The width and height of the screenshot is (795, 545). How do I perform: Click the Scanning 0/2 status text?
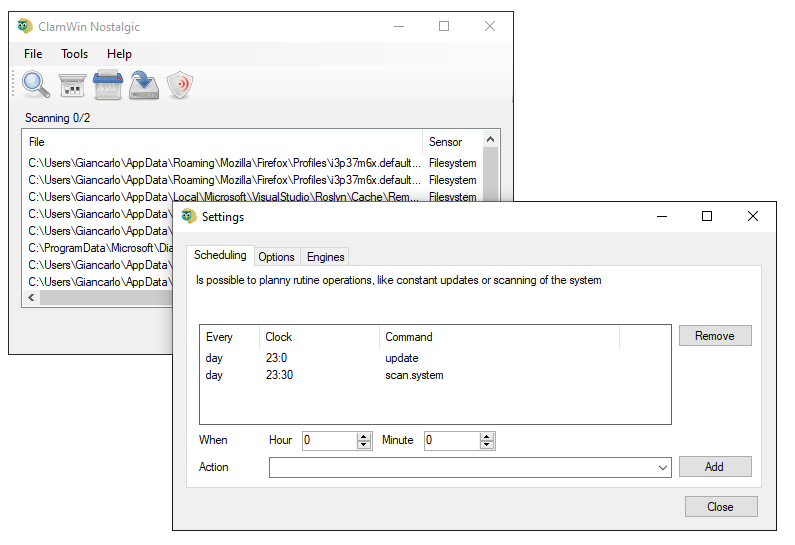pyautogui.click(x=57, y=118)
